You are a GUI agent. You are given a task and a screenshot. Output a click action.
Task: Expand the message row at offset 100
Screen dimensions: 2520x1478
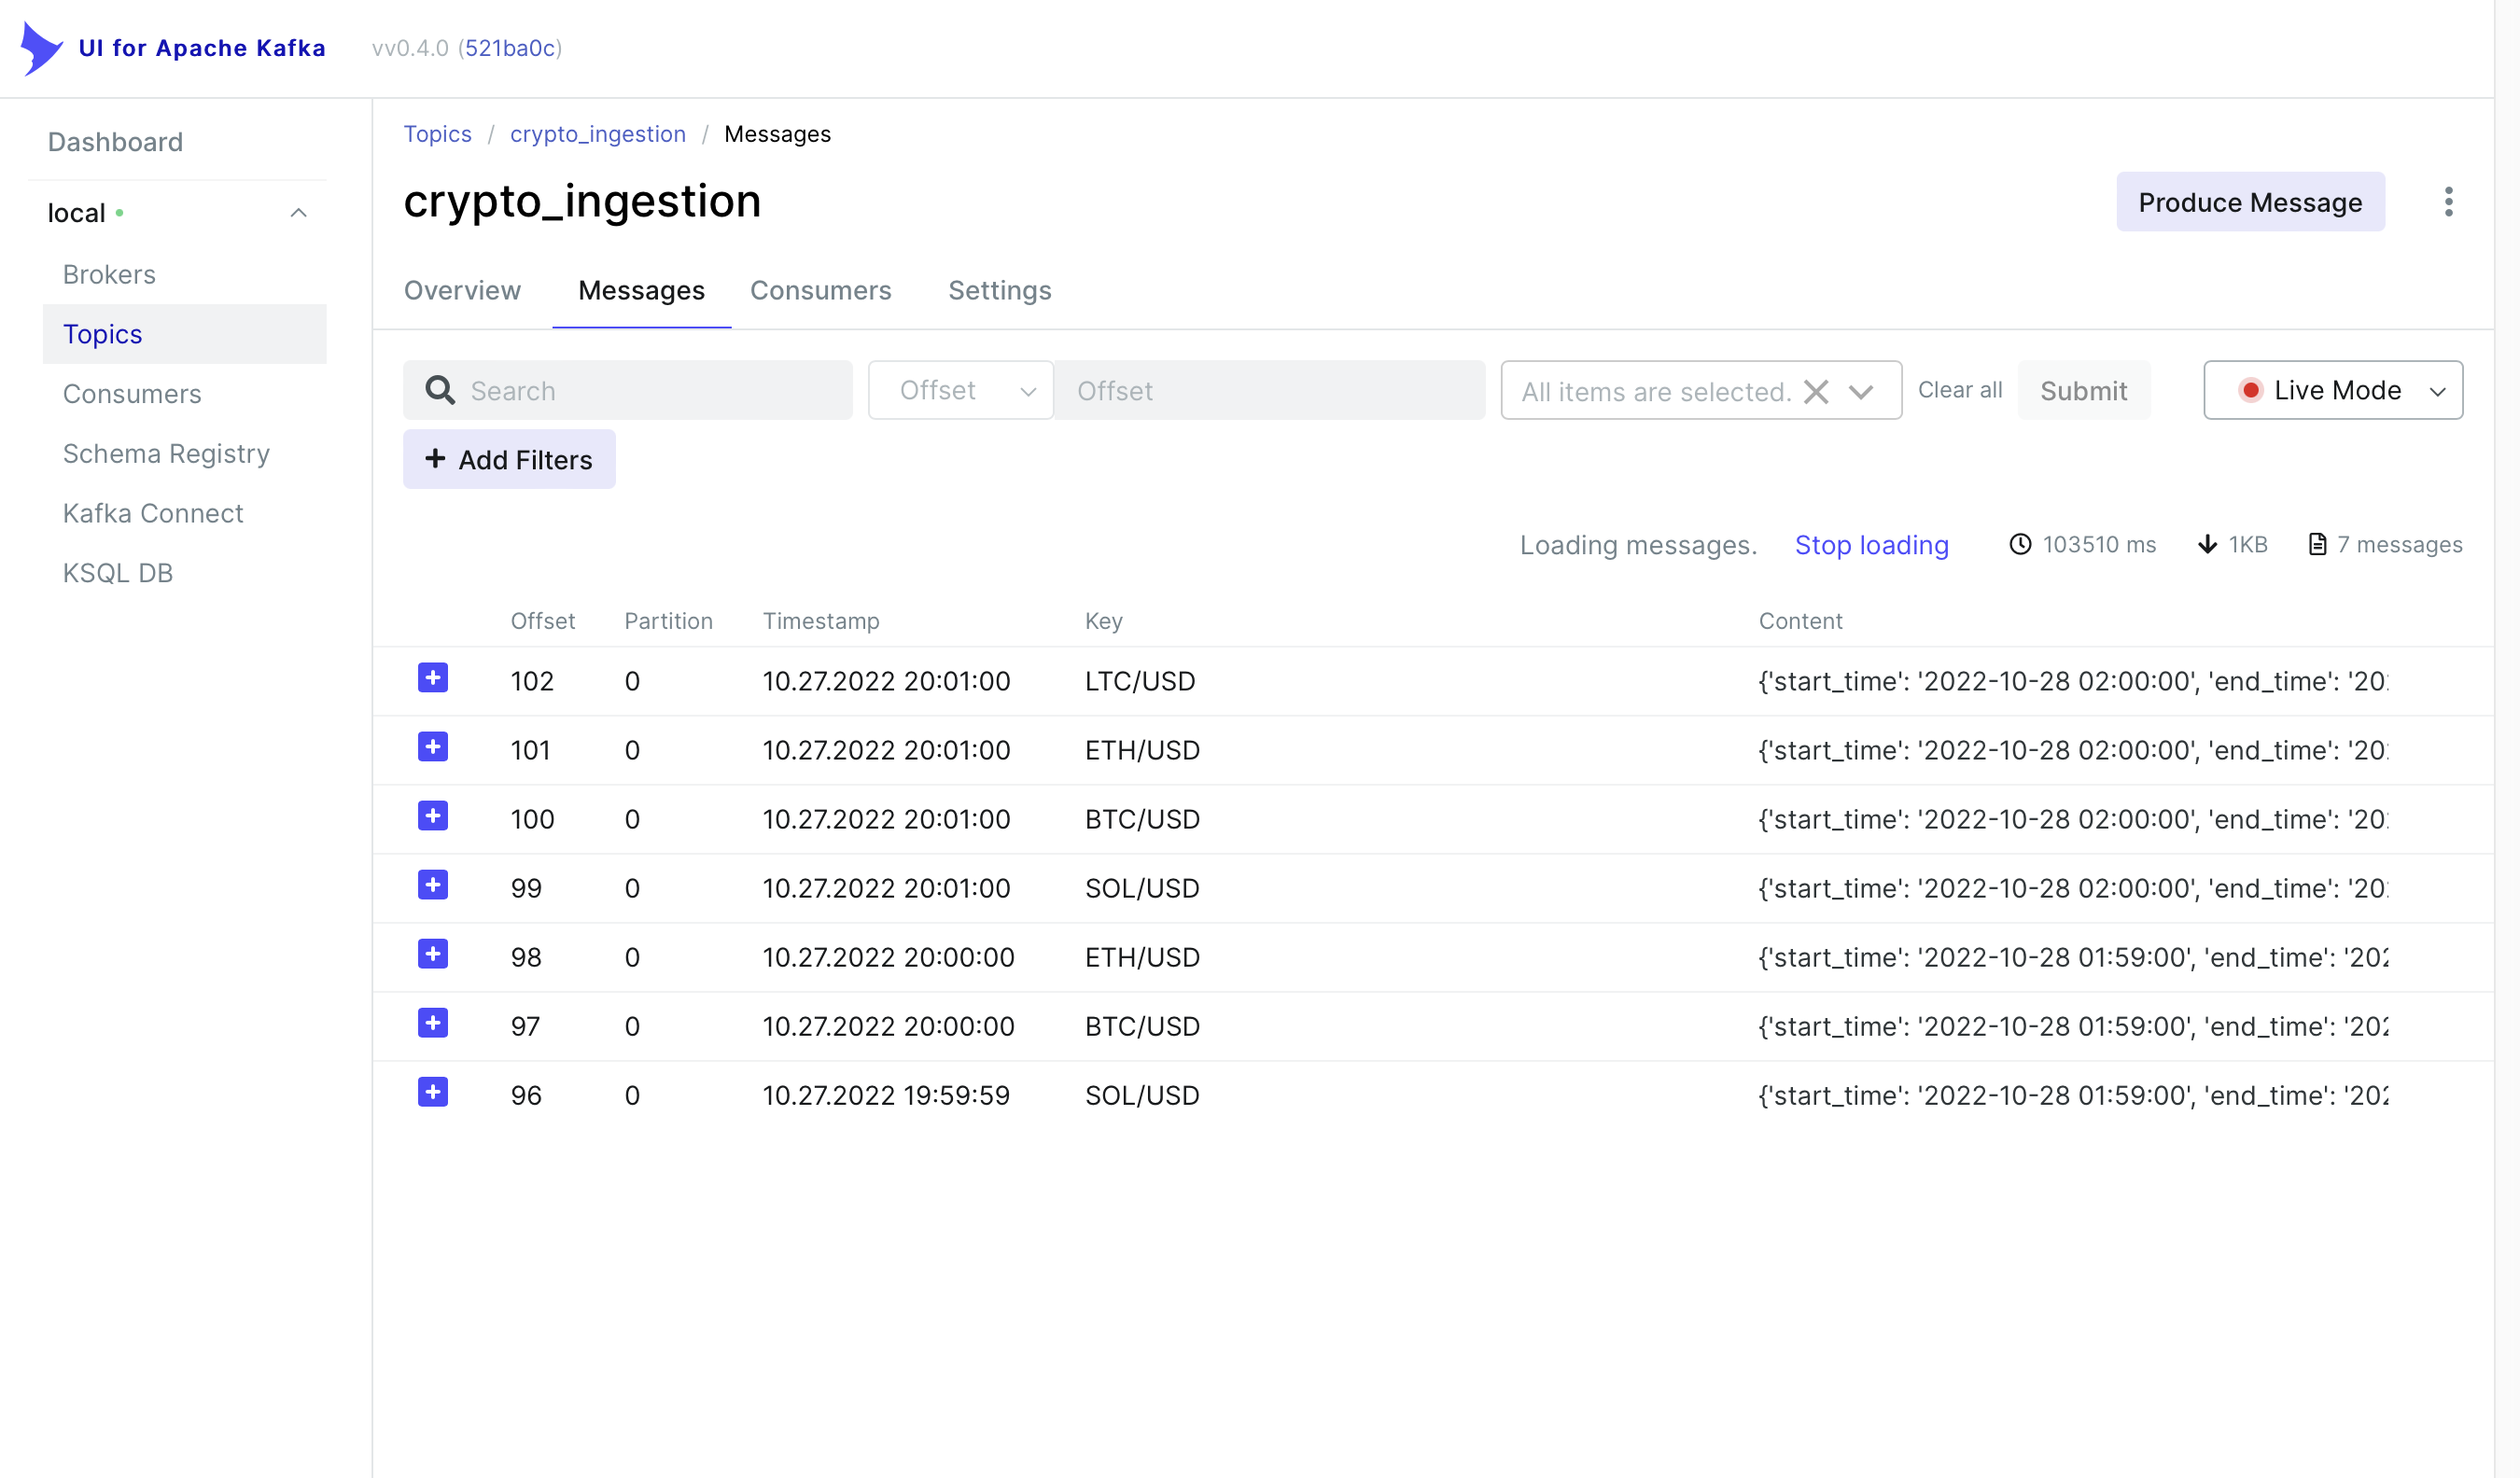pyautogui.click(x=432, y=816)
